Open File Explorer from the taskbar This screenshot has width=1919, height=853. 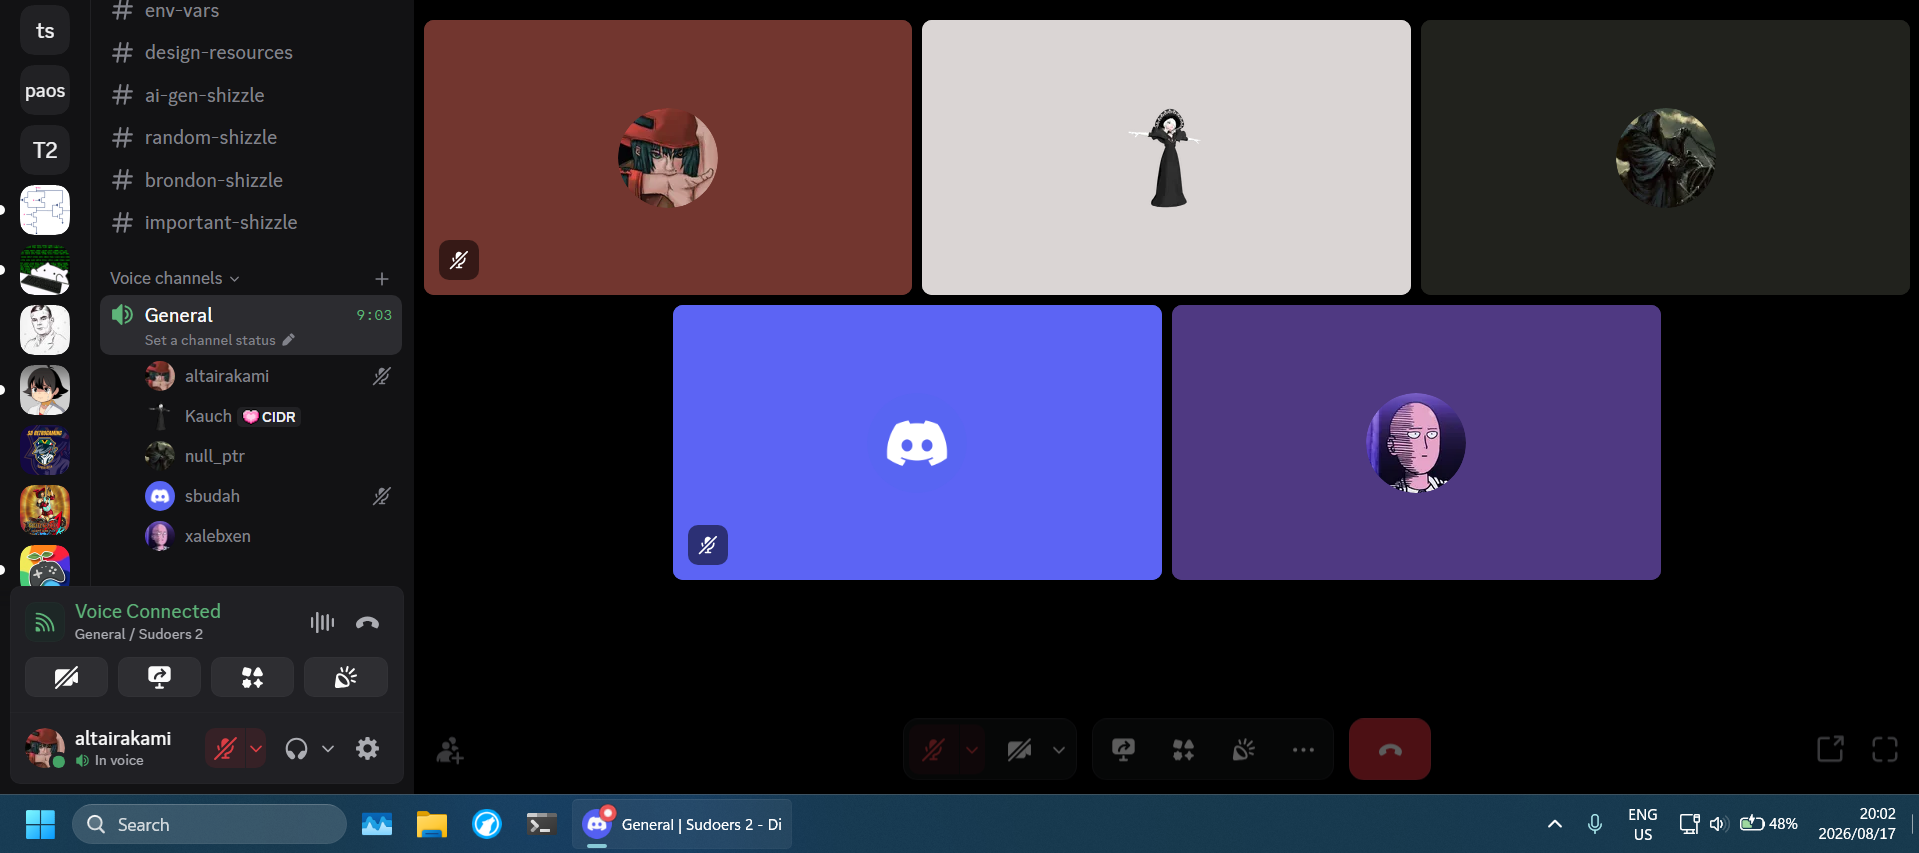(432, 824)
